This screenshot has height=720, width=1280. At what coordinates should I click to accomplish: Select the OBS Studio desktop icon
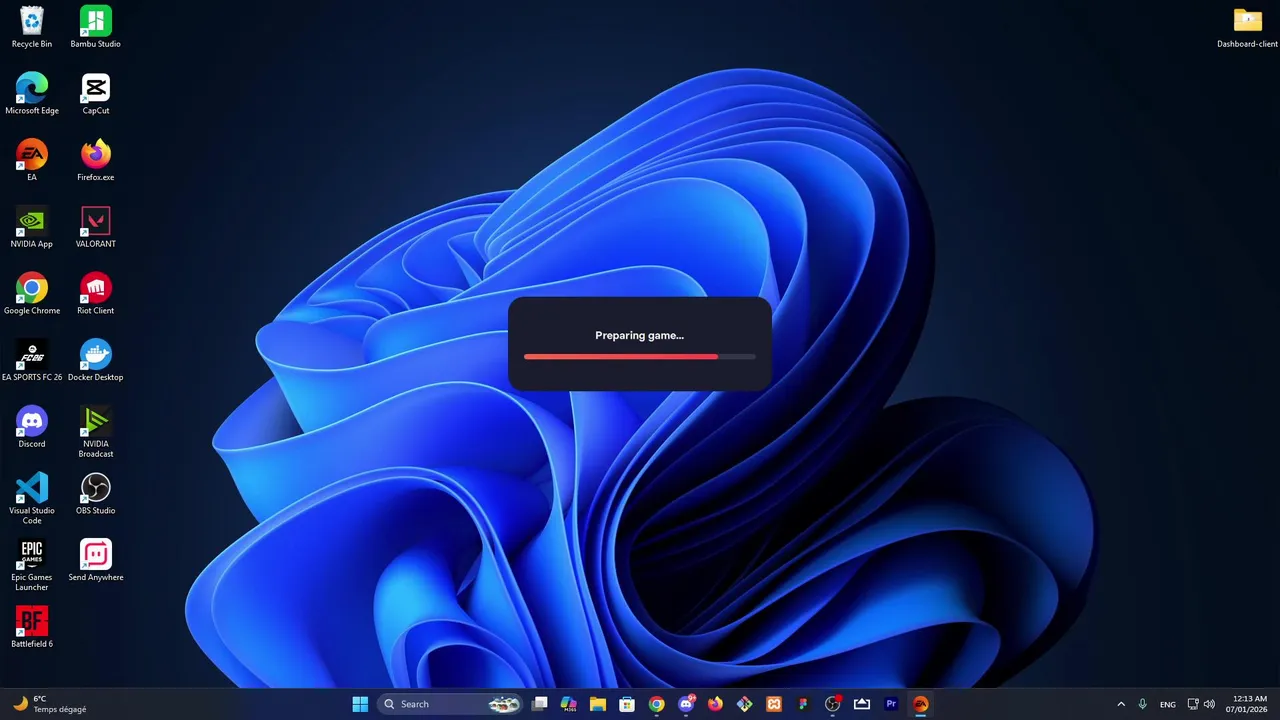[x=96, y=494]
